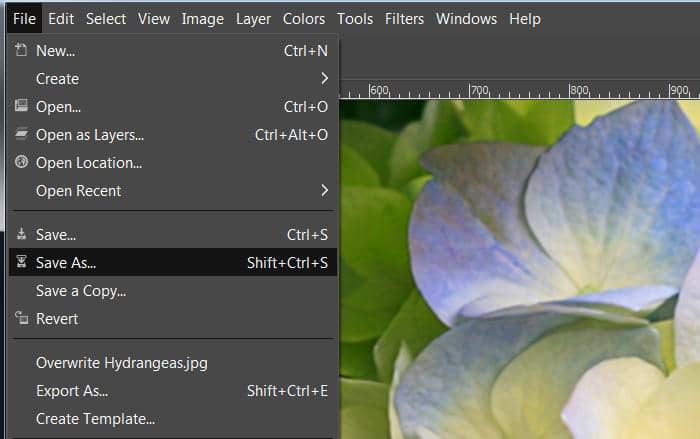Open the Windows menu

point(466,19)
